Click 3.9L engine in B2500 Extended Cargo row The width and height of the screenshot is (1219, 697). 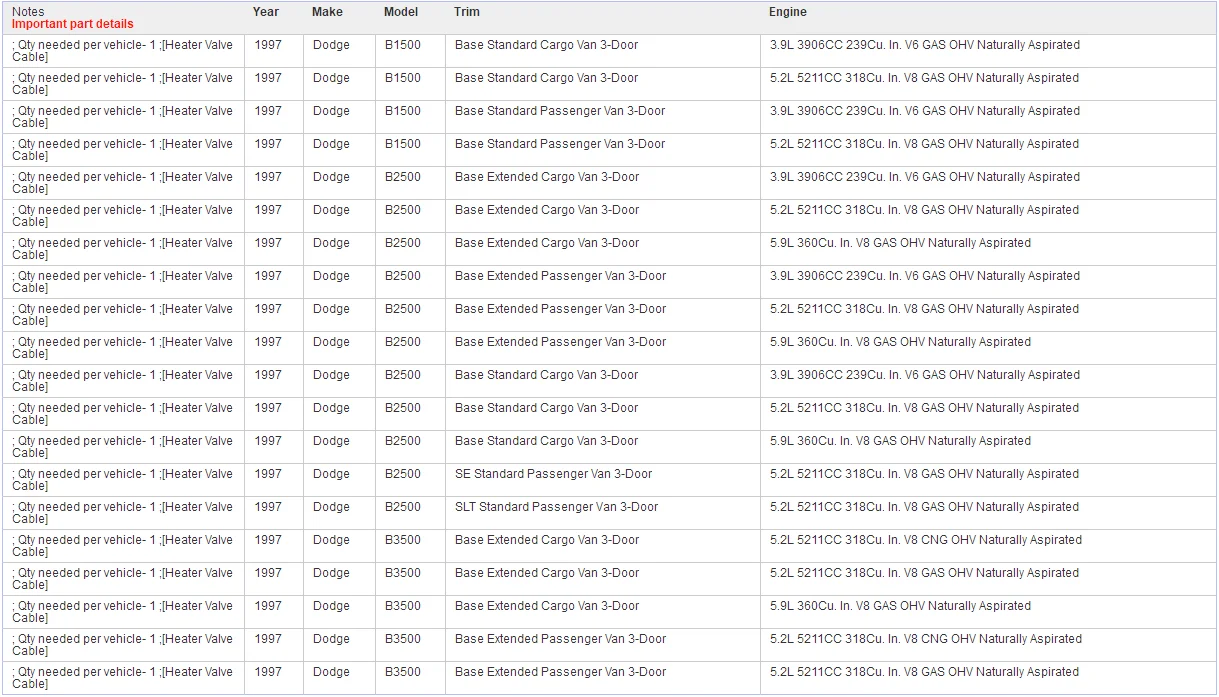[925, 177]
